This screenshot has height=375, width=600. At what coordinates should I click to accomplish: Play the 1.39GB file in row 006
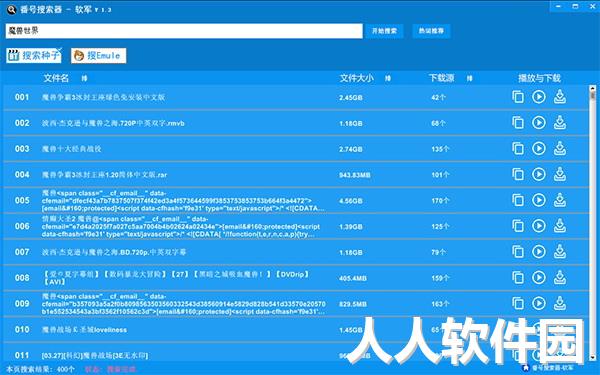539,226
